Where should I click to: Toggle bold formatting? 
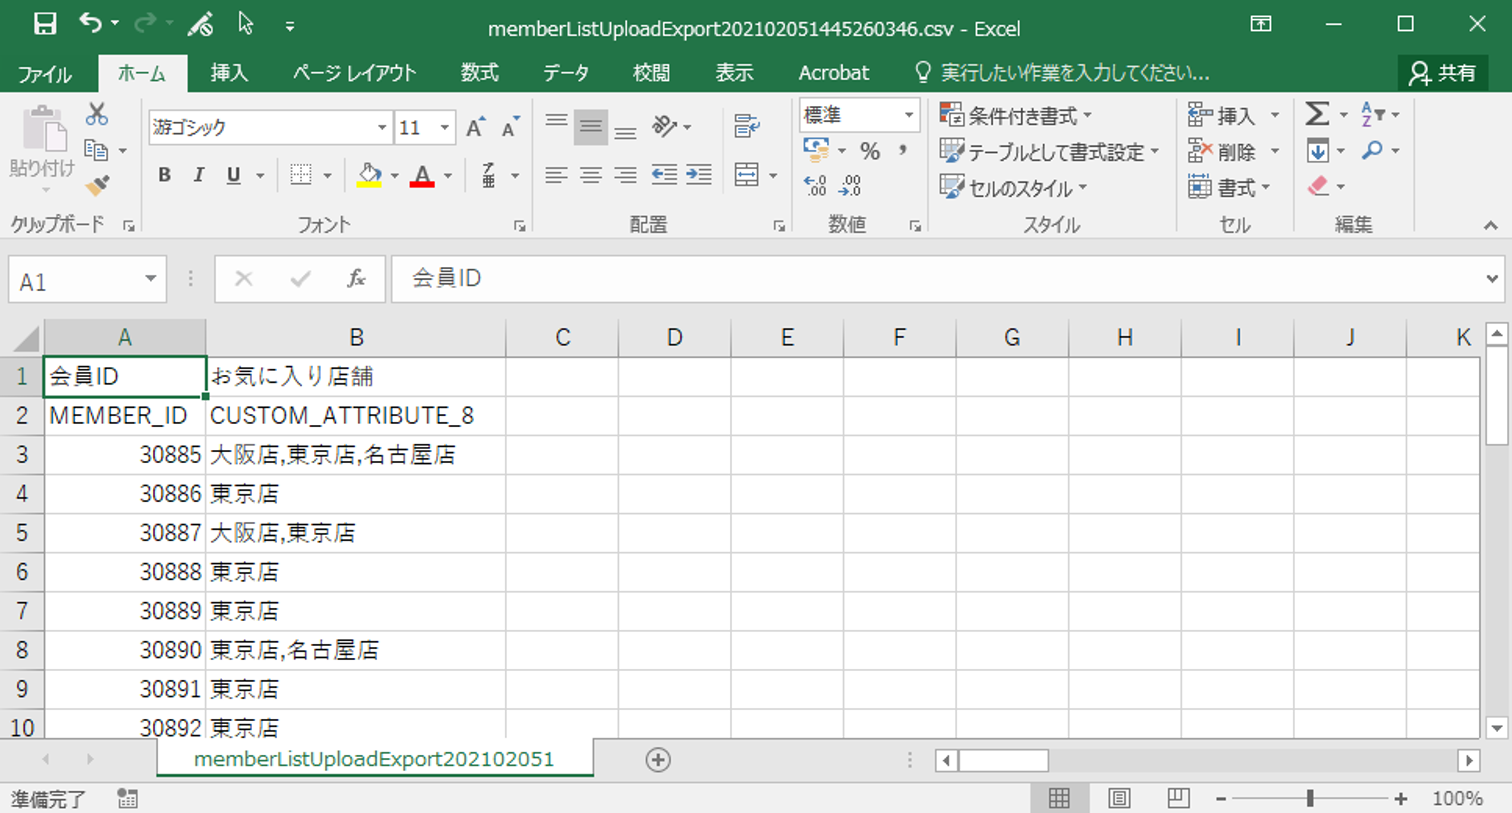point(164,175)
